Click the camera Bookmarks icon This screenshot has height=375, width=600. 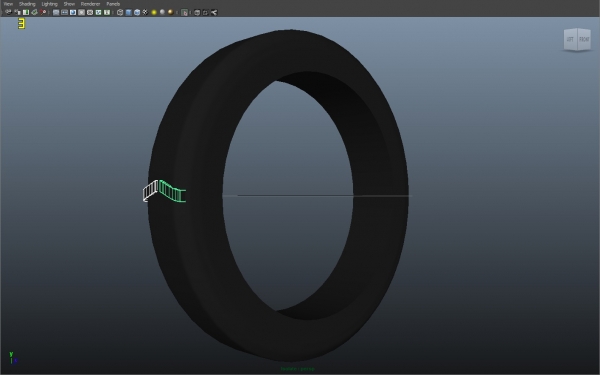[x=26, y=12]
